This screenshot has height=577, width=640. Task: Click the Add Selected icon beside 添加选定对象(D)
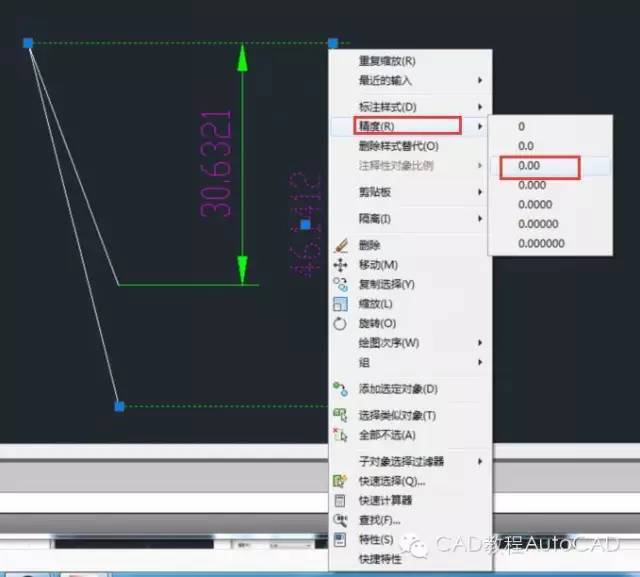point(340,389)
